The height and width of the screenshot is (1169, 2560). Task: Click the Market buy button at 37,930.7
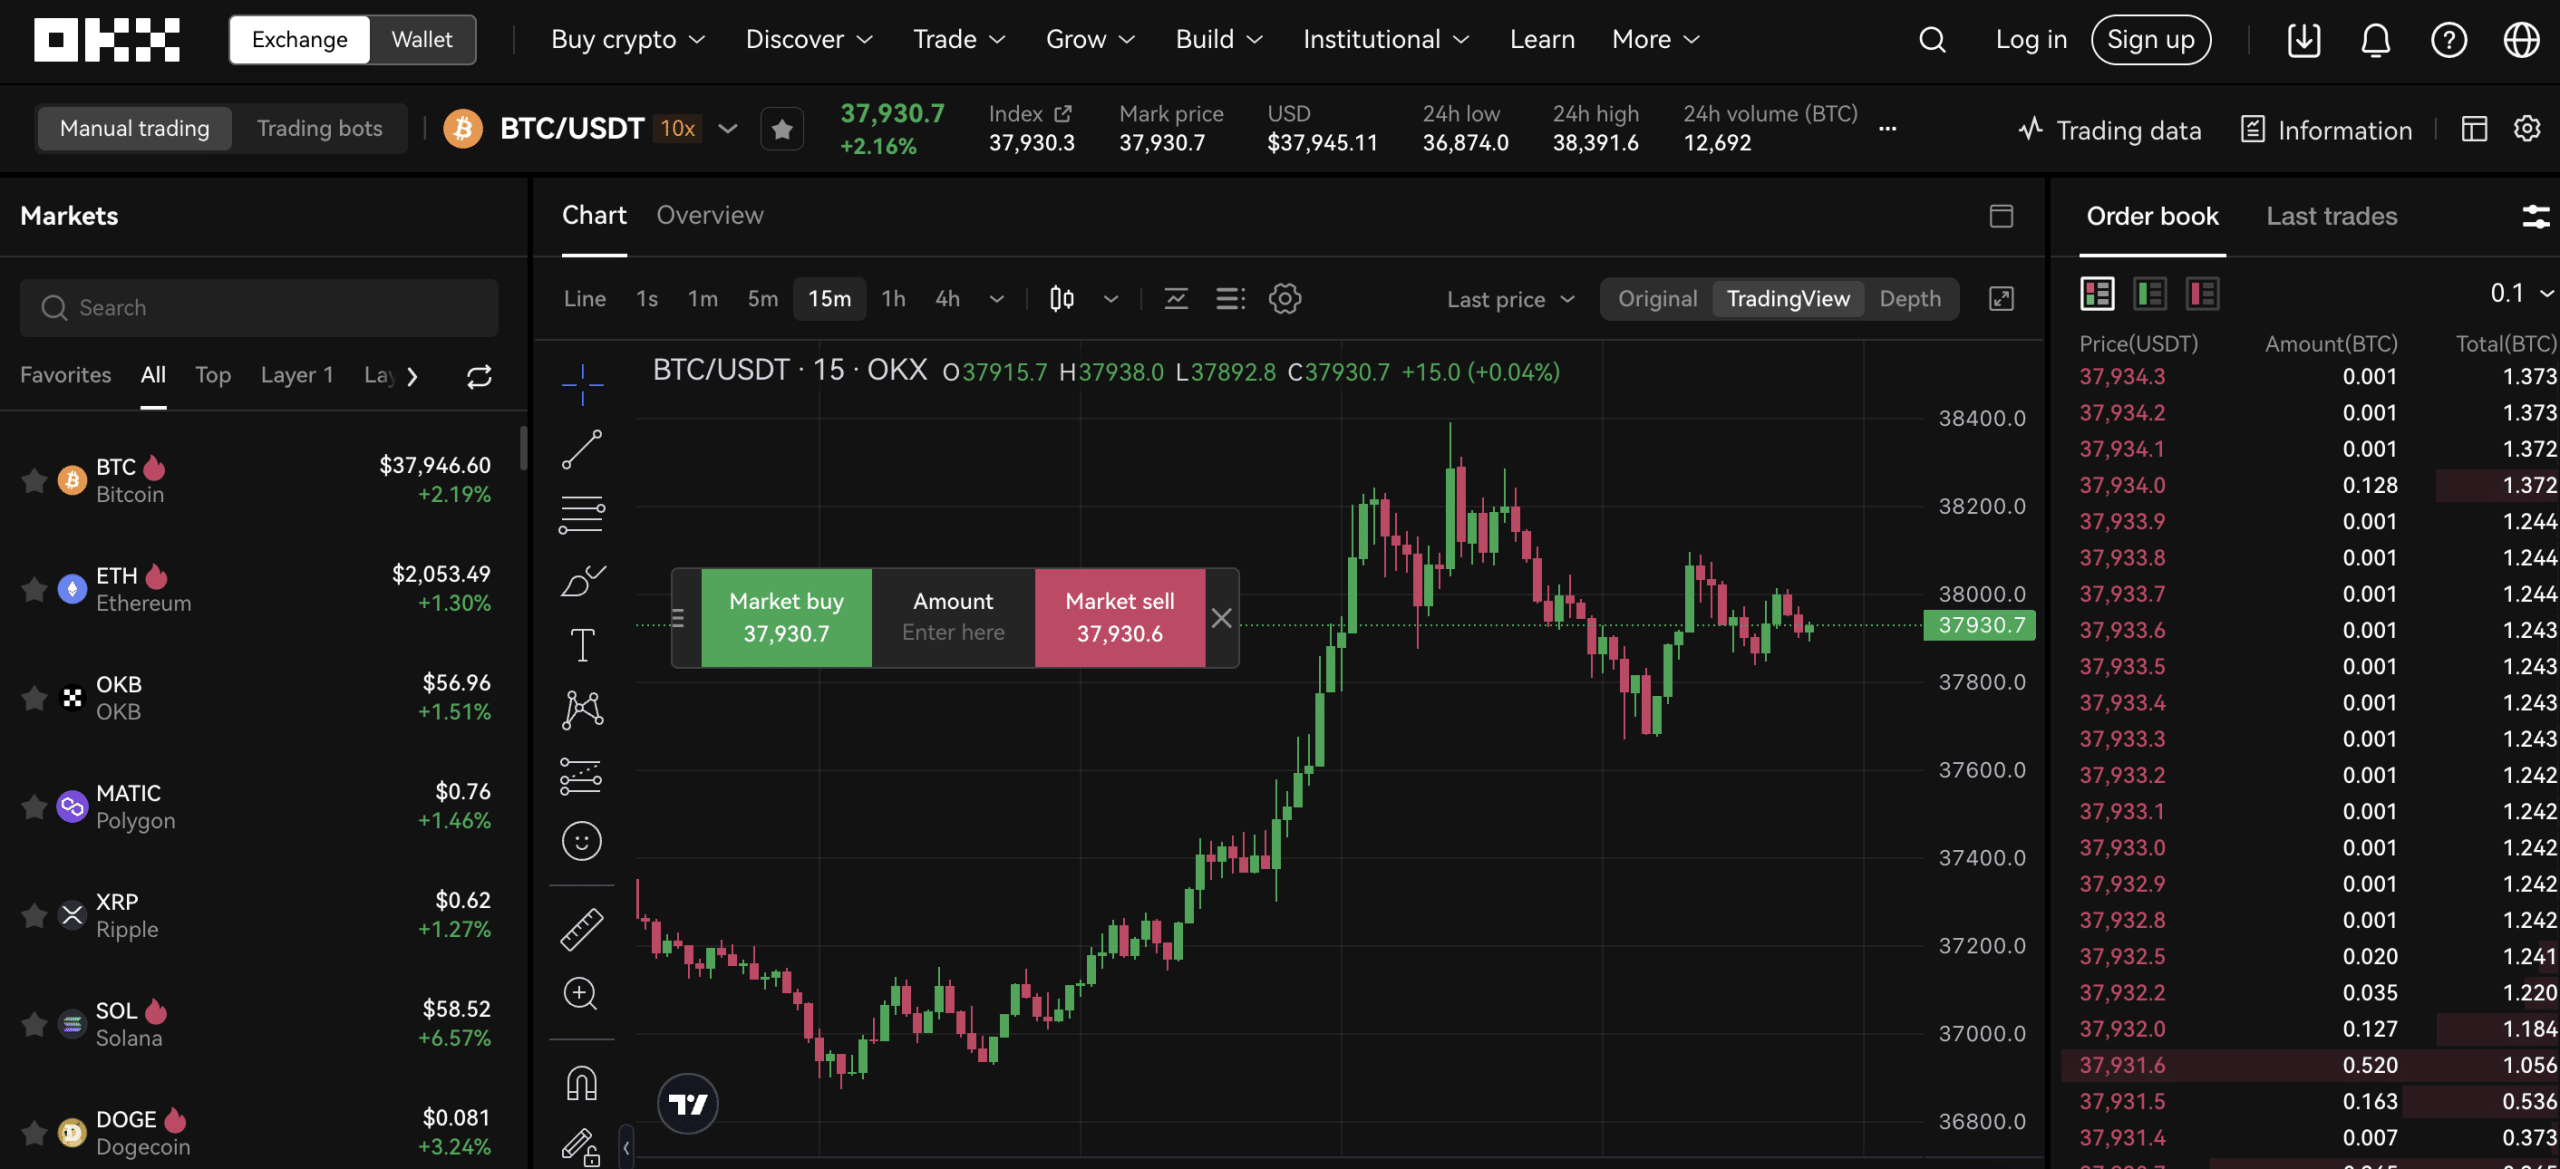point(785,617)
